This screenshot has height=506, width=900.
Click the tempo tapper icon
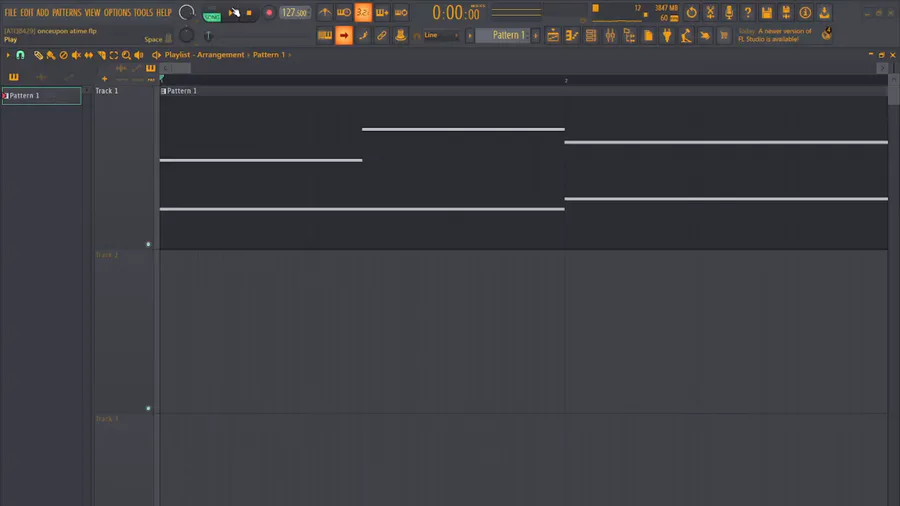click(686, 36)
